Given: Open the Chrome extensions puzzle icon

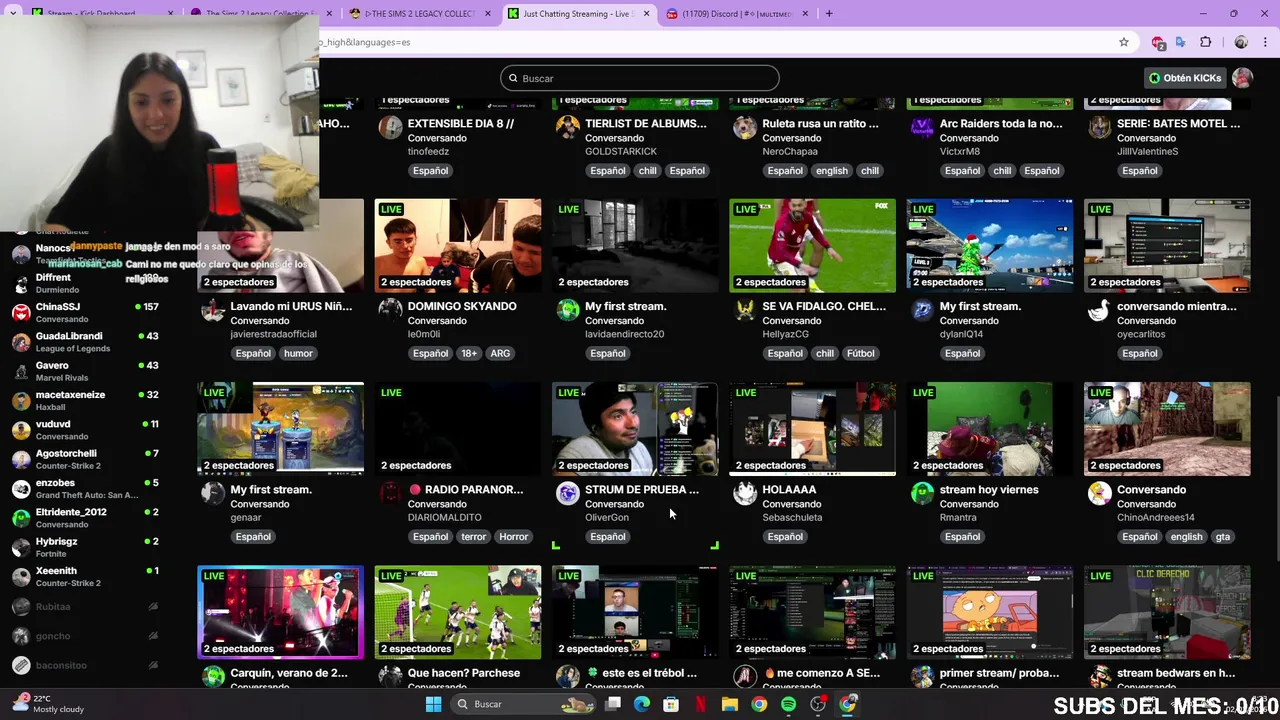Looking at the screenshot, I should (x=1205, y=42).
